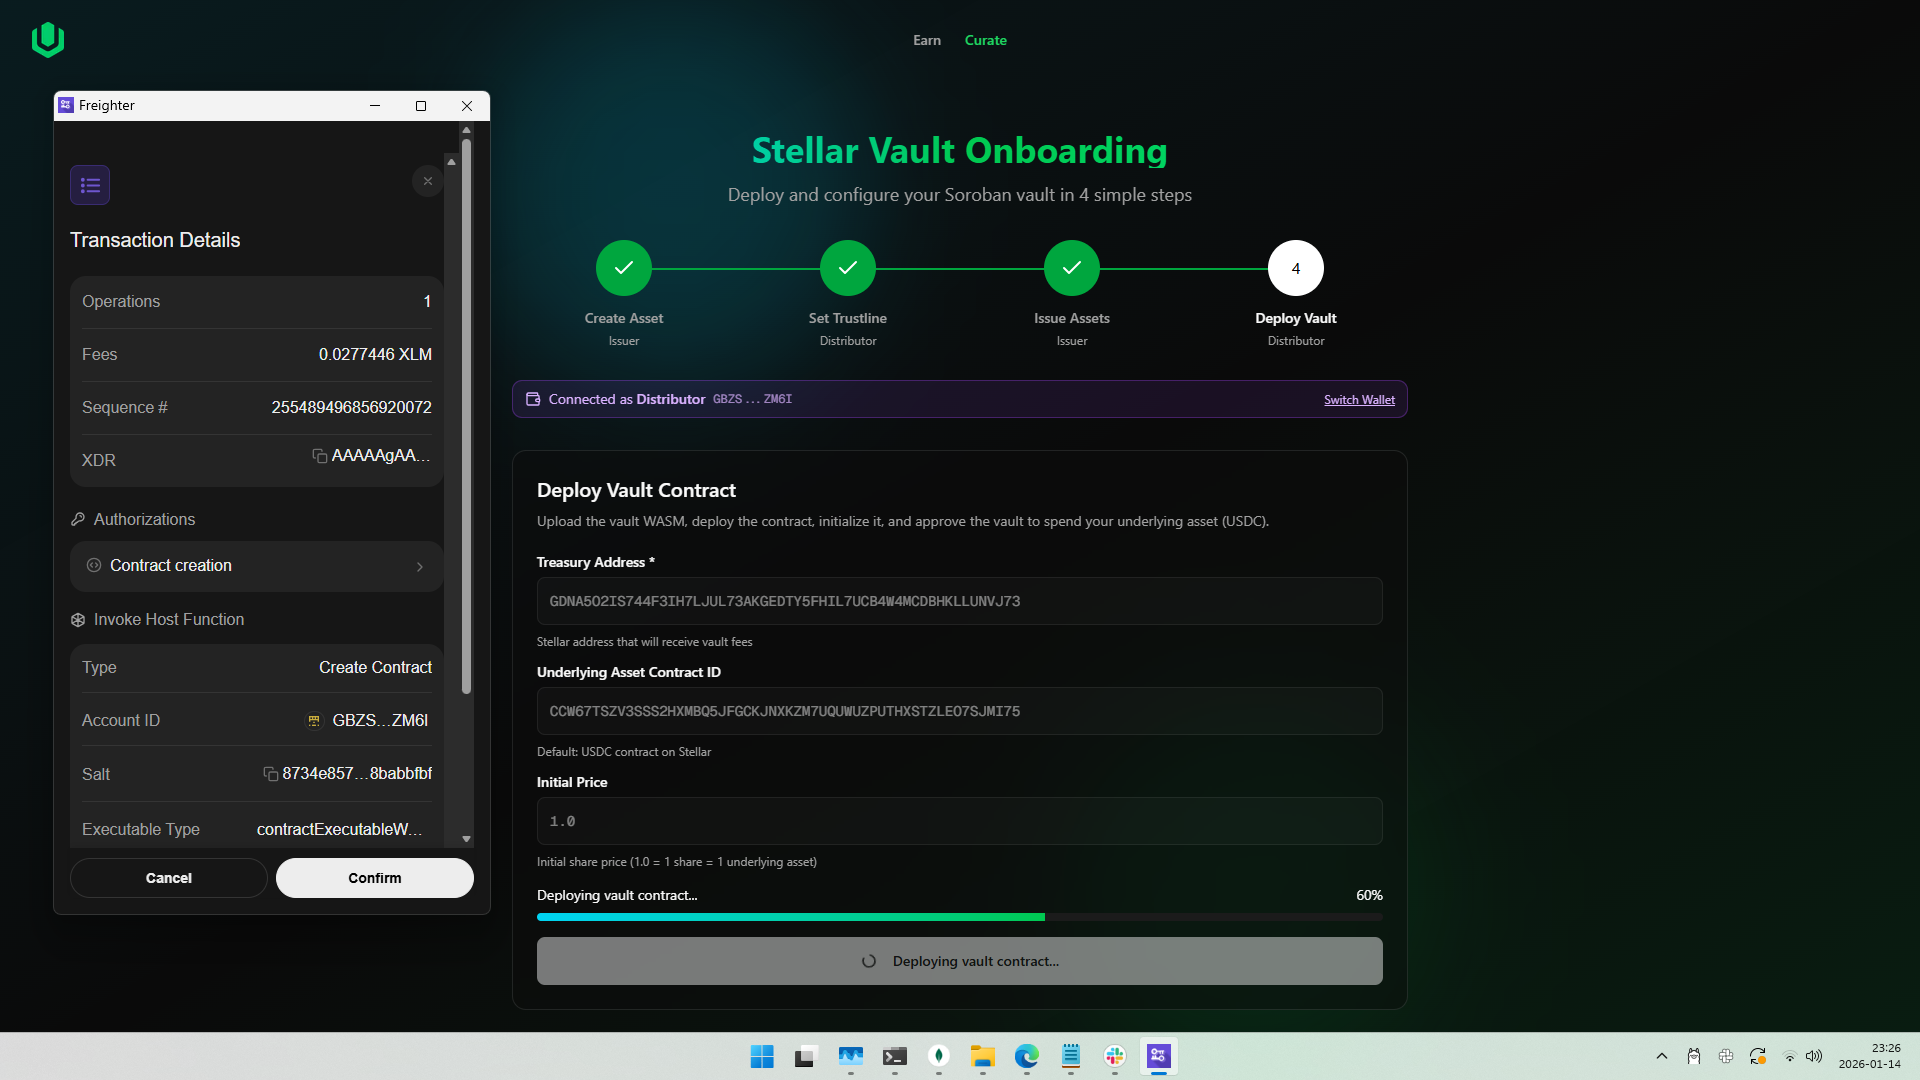Cancel the Freighter transaction

pyautogui.click(x=168, y=878)
